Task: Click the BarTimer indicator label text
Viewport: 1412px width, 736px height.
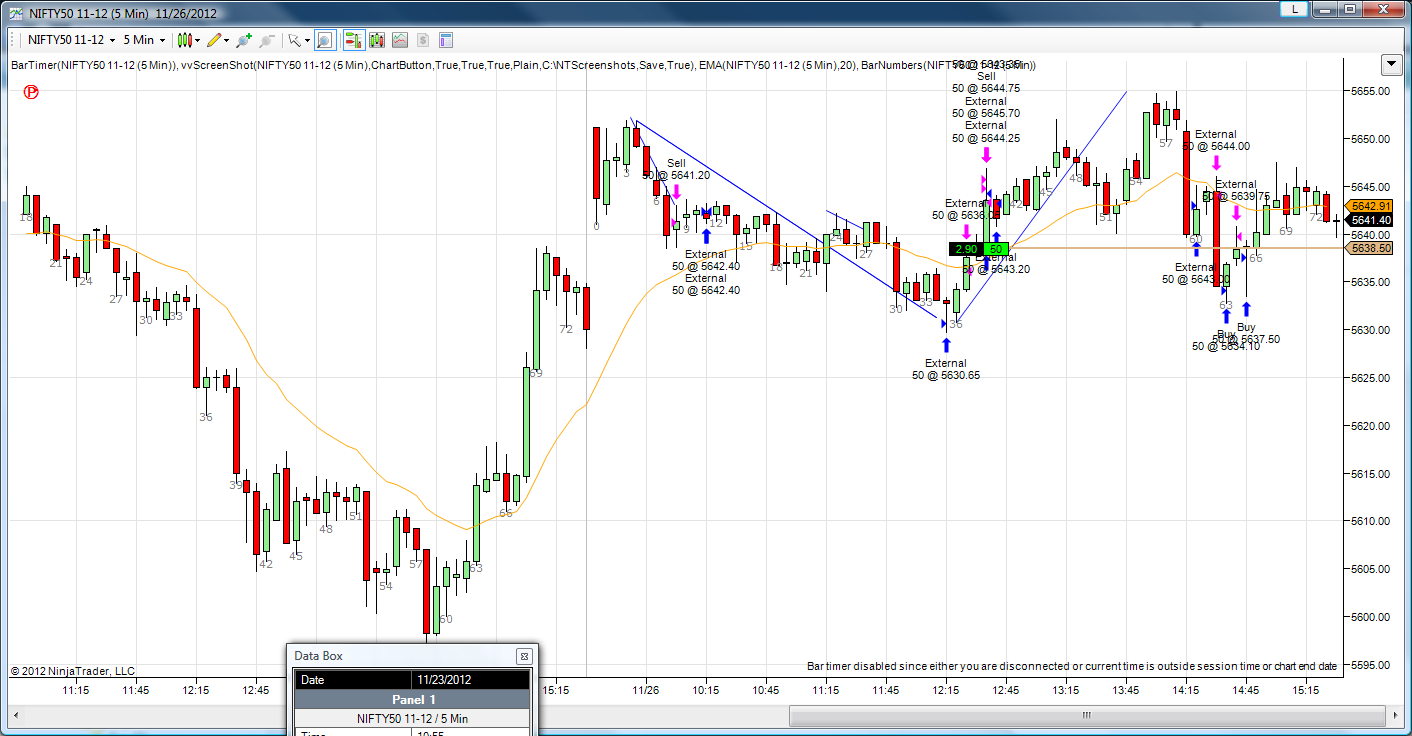Action: click(94, 65)
